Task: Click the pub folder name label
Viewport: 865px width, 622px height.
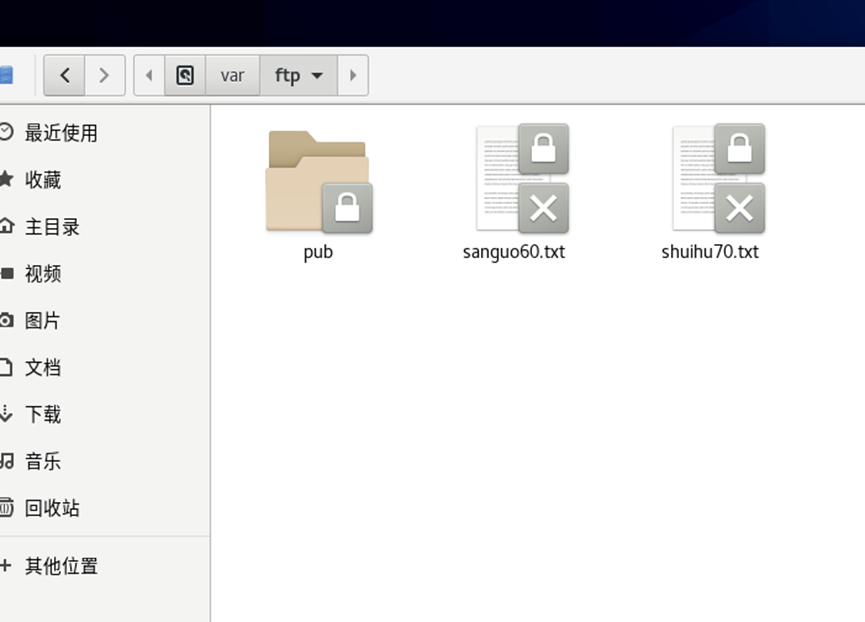Action: pyautogui.click(x=318, y=252)
